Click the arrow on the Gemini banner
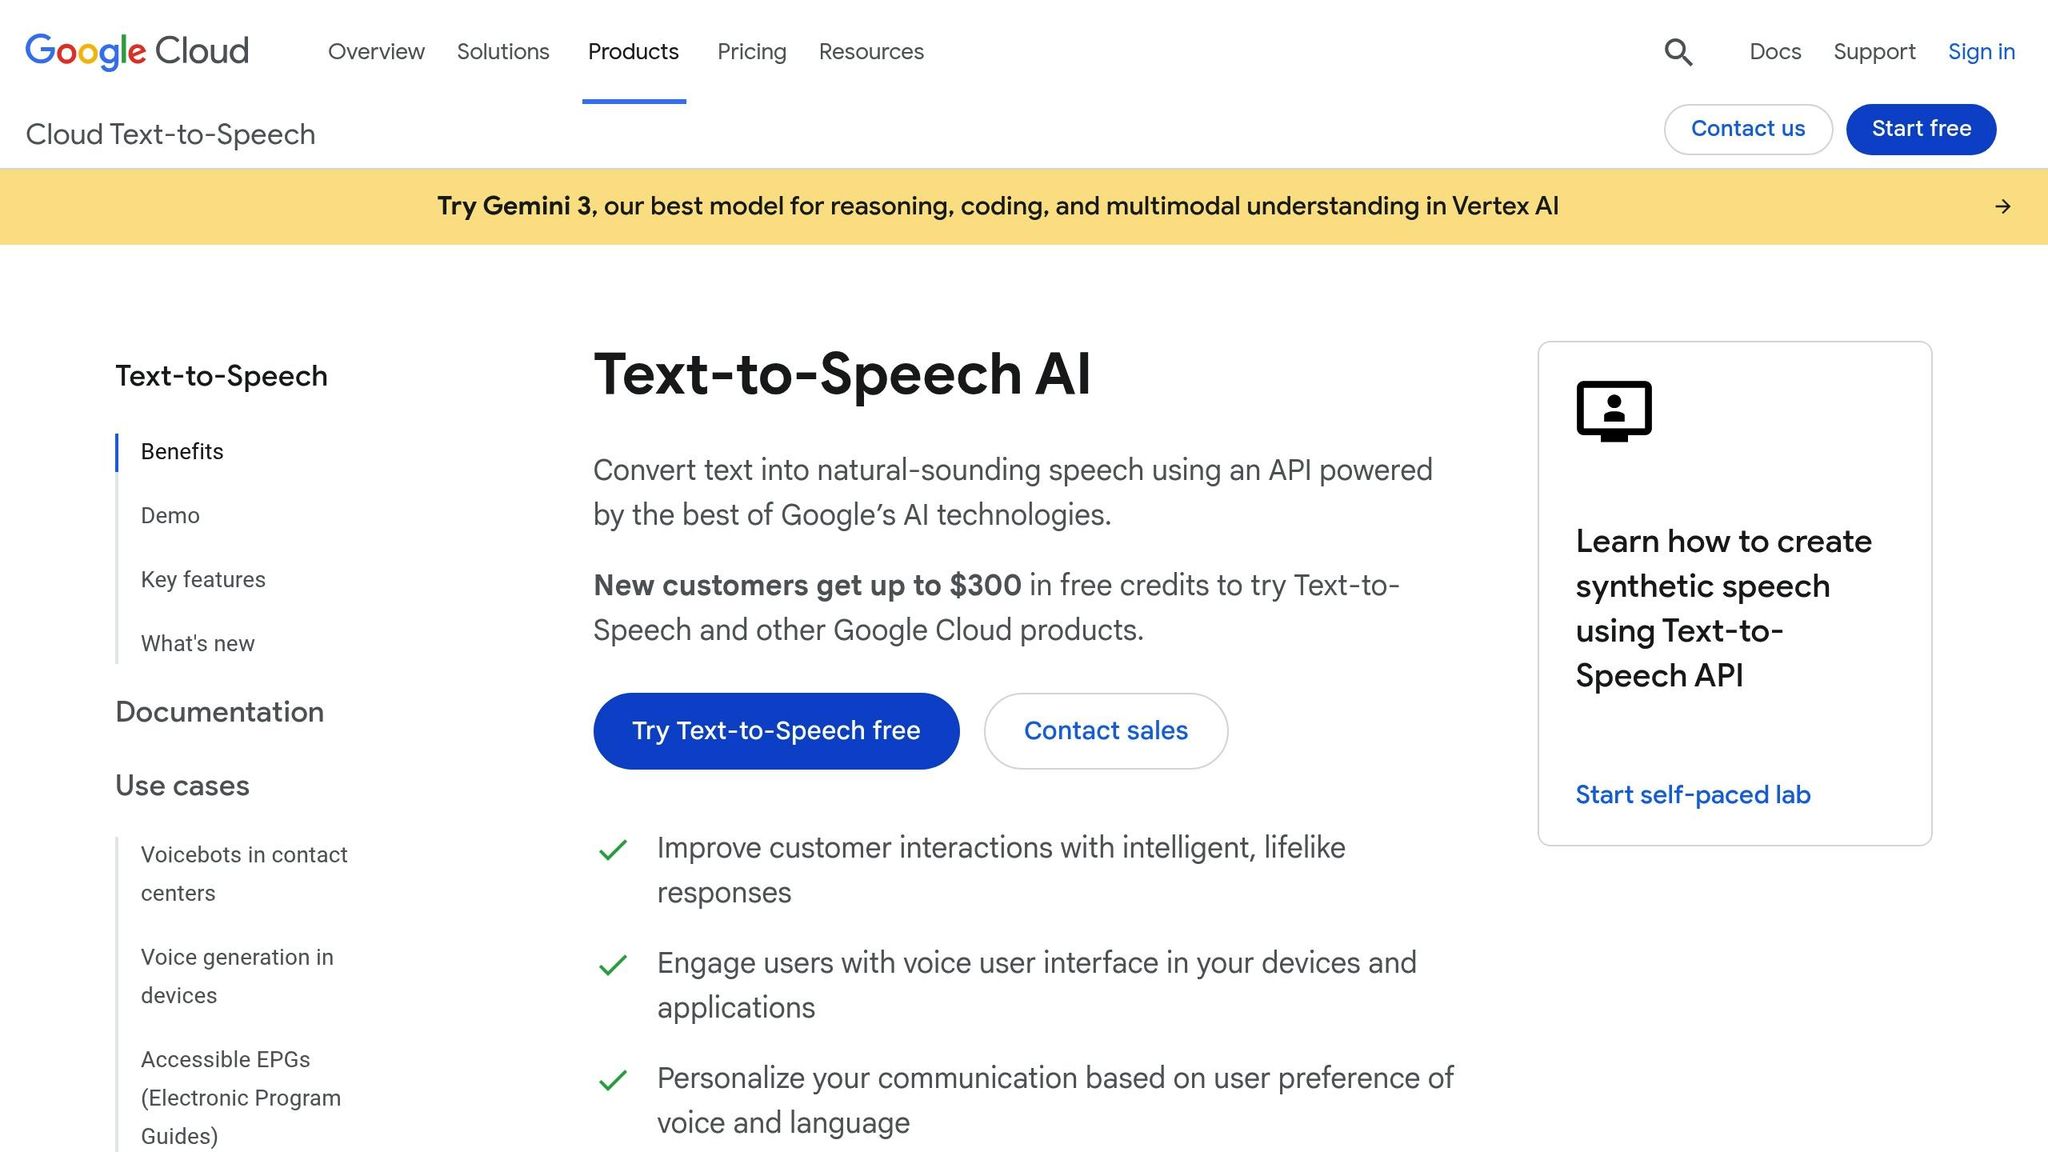The height and width of the screenshot is (1152, 2048). click(x=2002, y=206)
